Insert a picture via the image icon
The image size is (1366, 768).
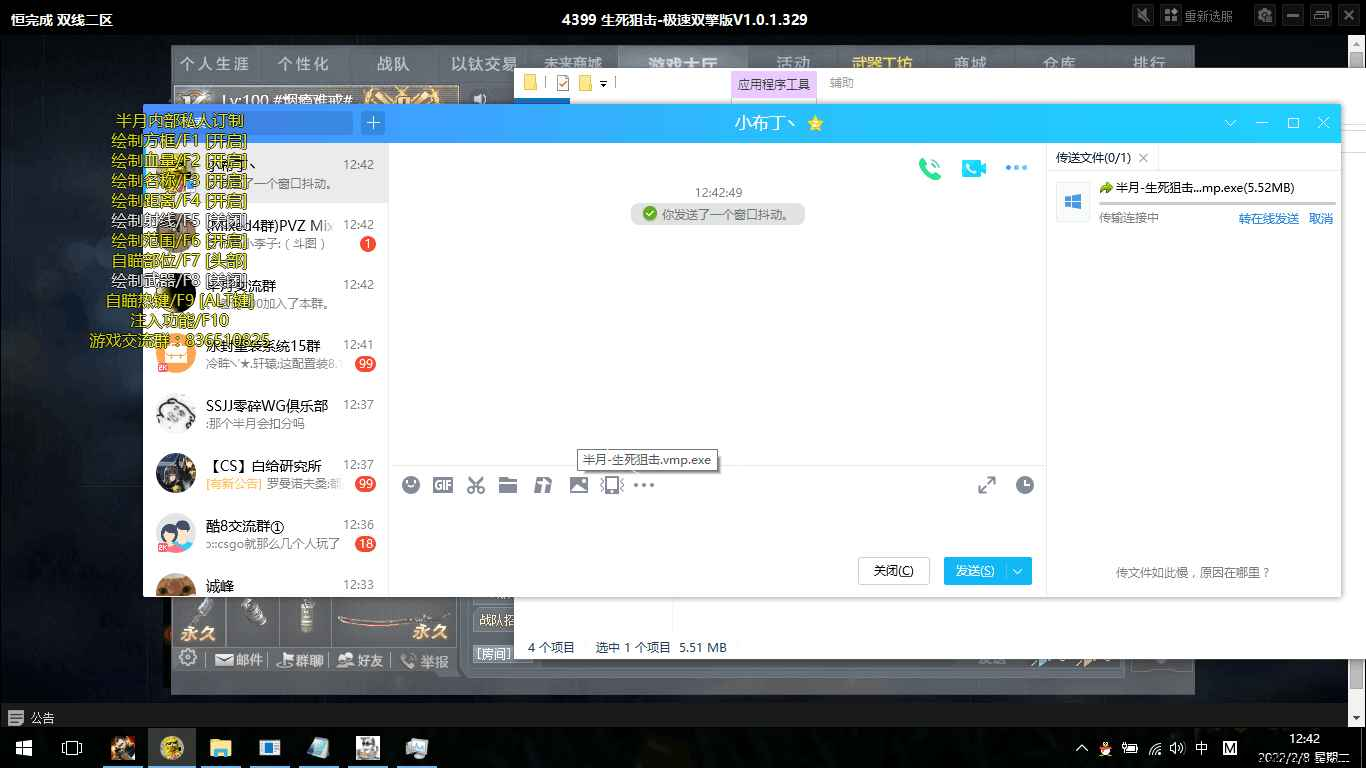click(578, 485)
